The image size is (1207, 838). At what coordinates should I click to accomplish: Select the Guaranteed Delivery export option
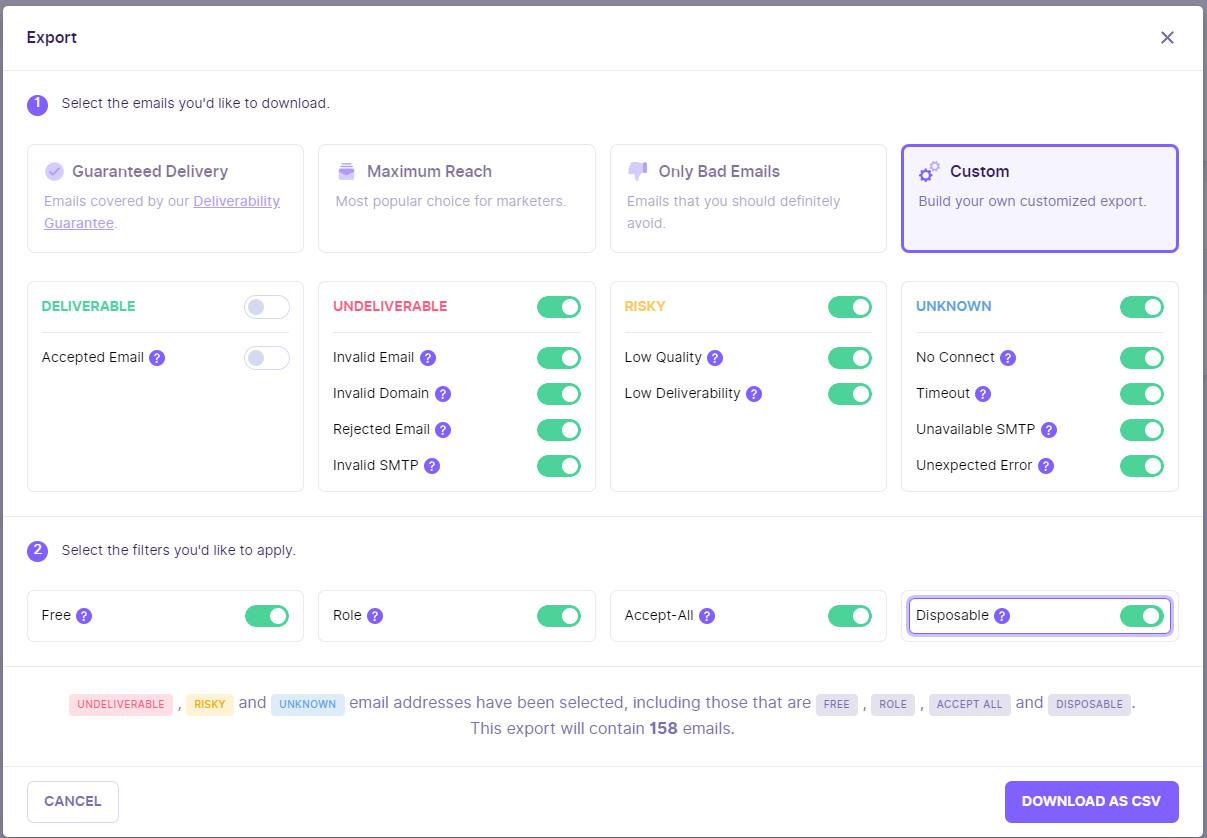165,198
